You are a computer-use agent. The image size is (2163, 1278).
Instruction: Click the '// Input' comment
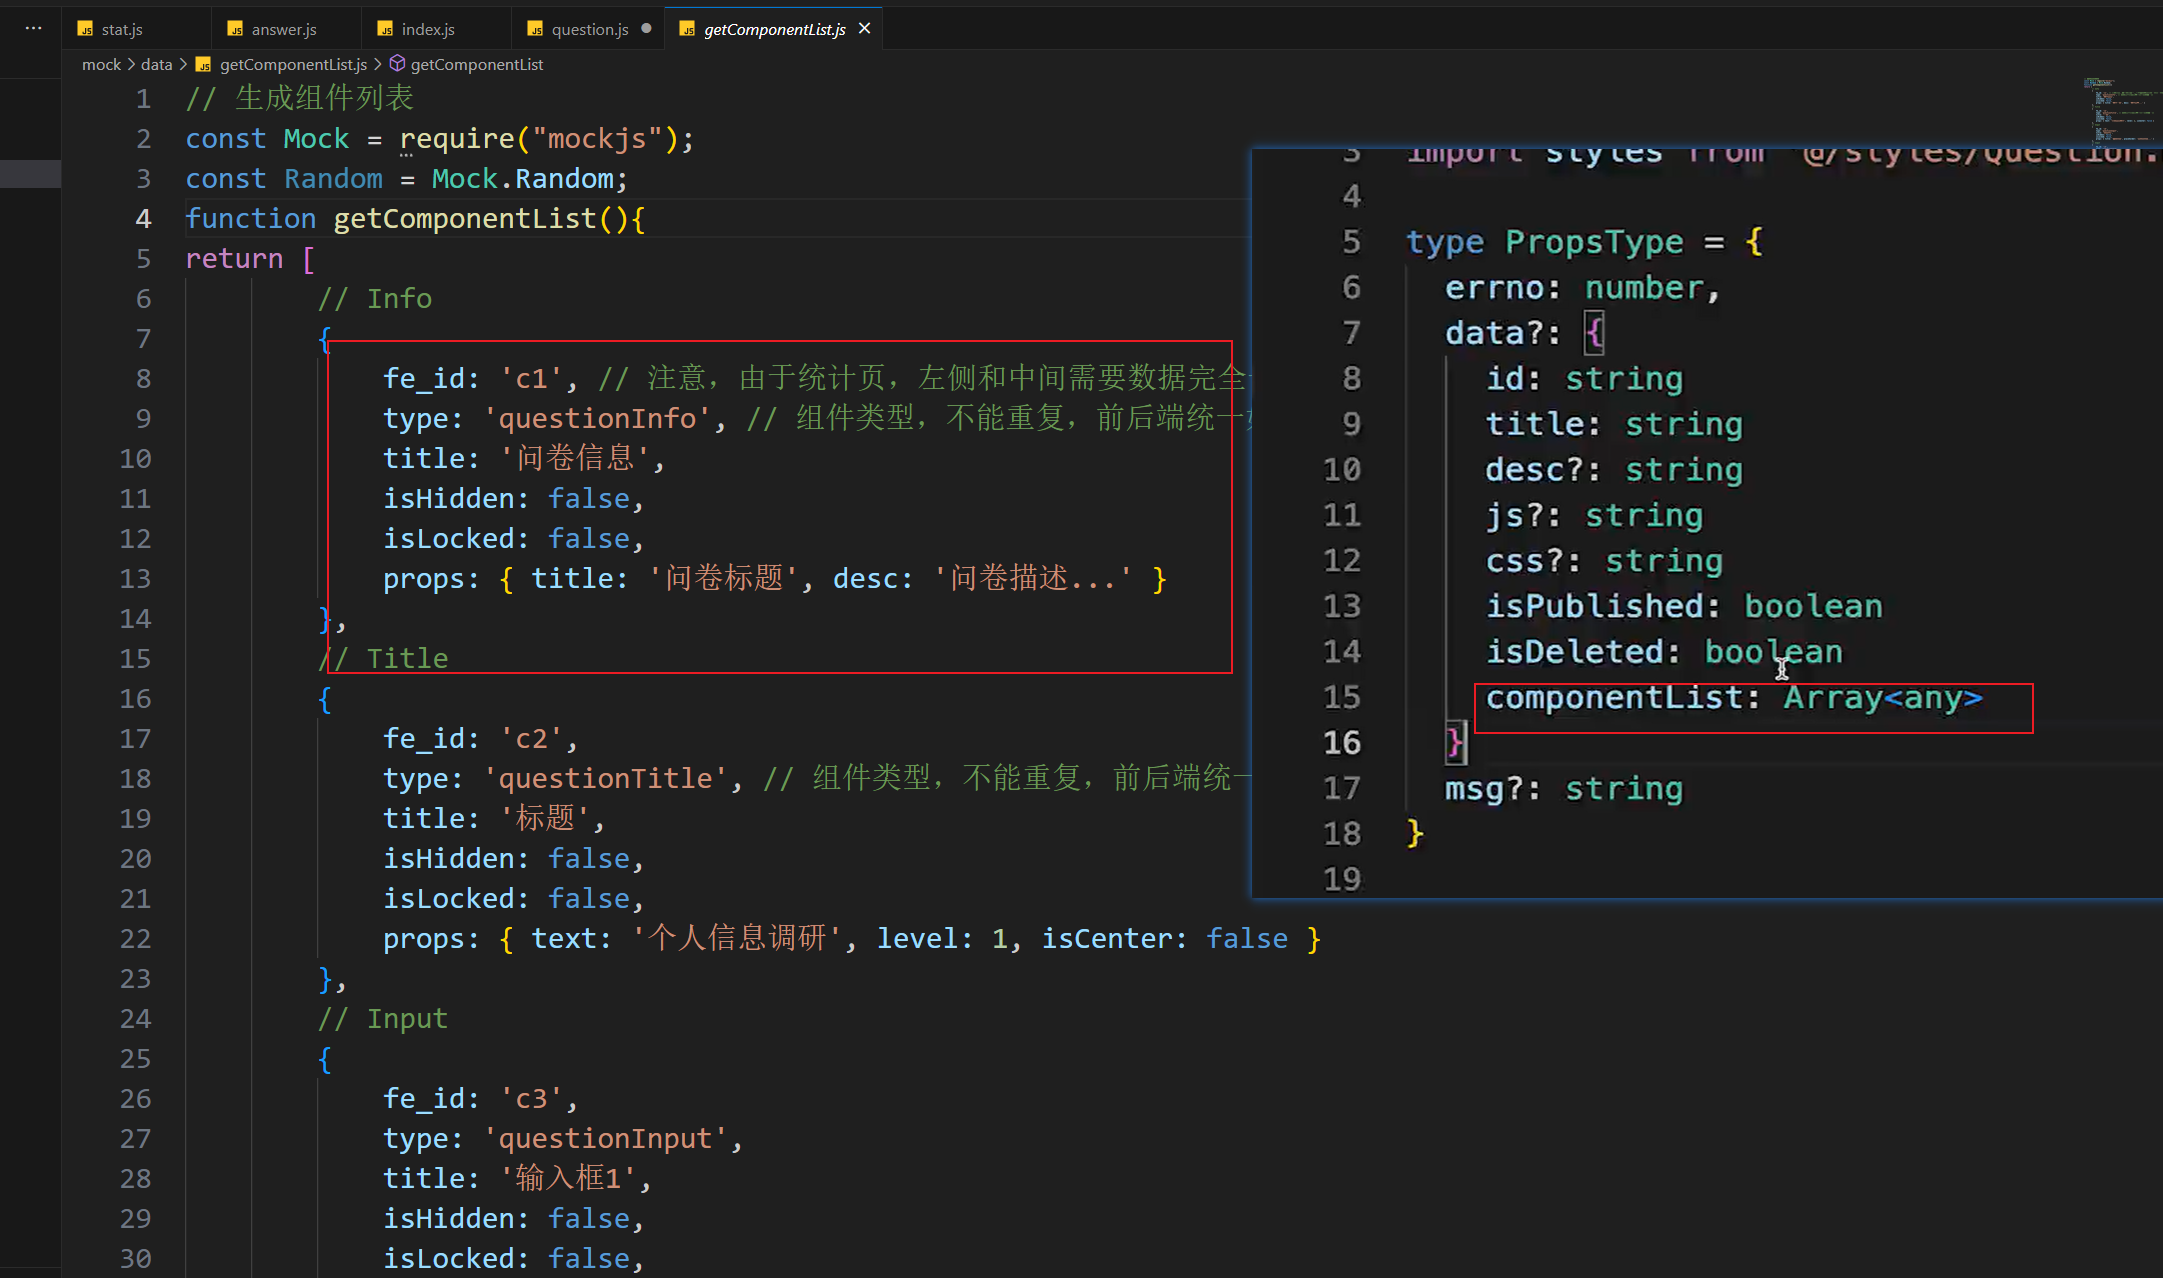[383, 1018]
